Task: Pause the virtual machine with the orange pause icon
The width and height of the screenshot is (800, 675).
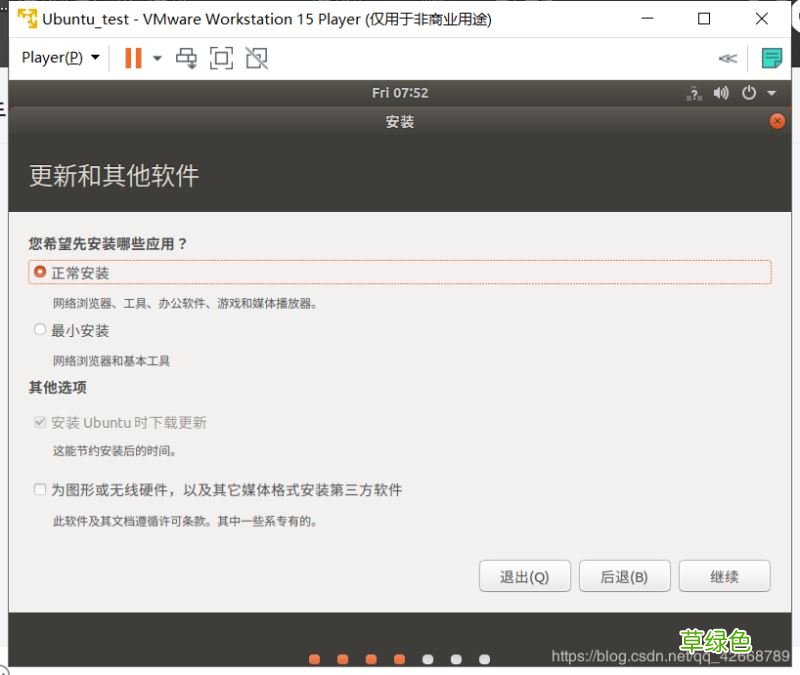Action: (133, 58)
